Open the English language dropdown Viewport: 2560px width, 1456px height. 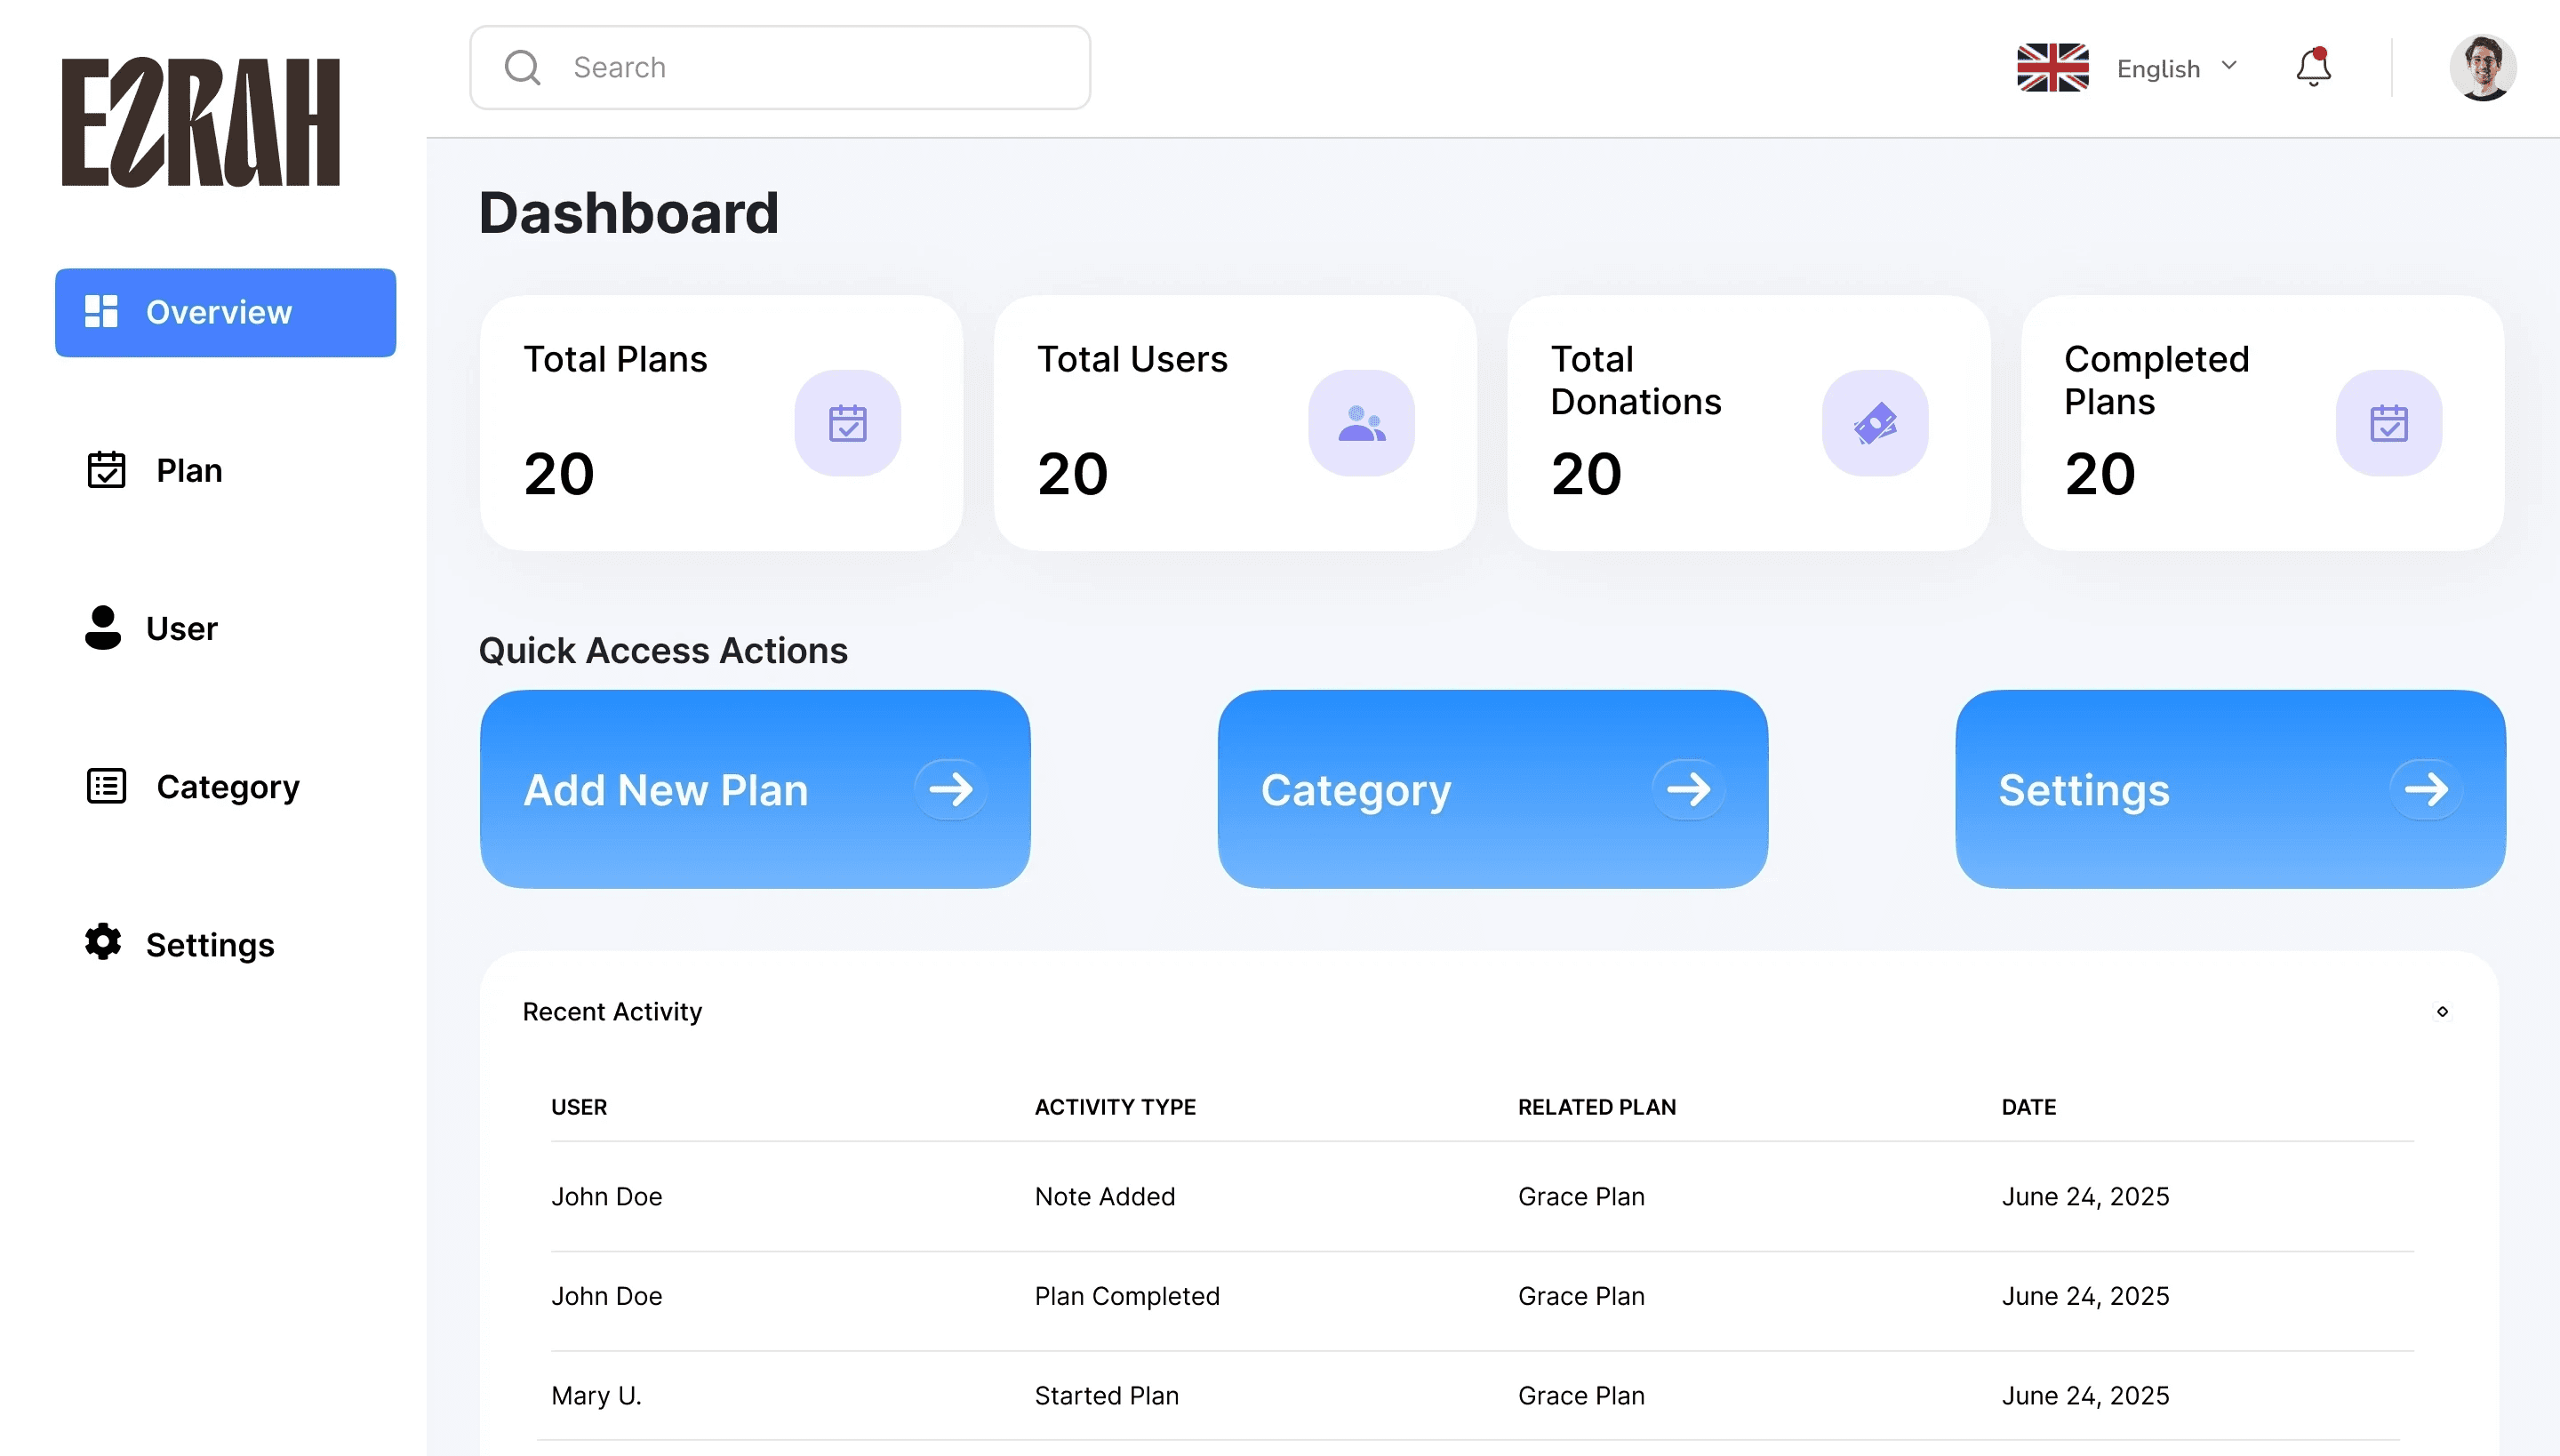click(x=2176, y=68)
